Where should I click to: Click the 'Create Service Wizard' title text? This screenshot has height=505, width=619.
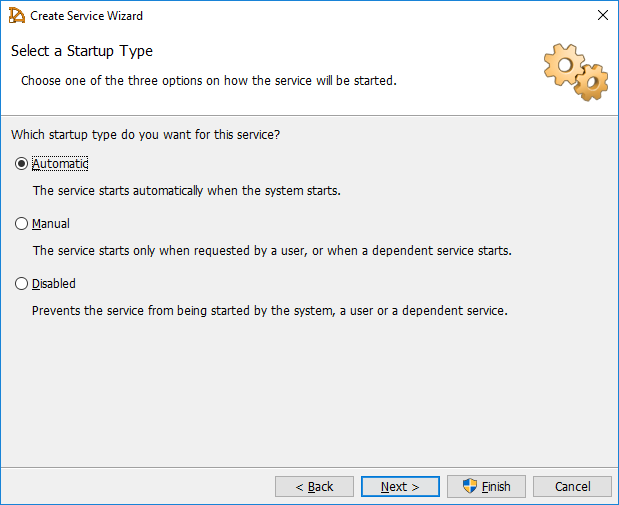86,16
